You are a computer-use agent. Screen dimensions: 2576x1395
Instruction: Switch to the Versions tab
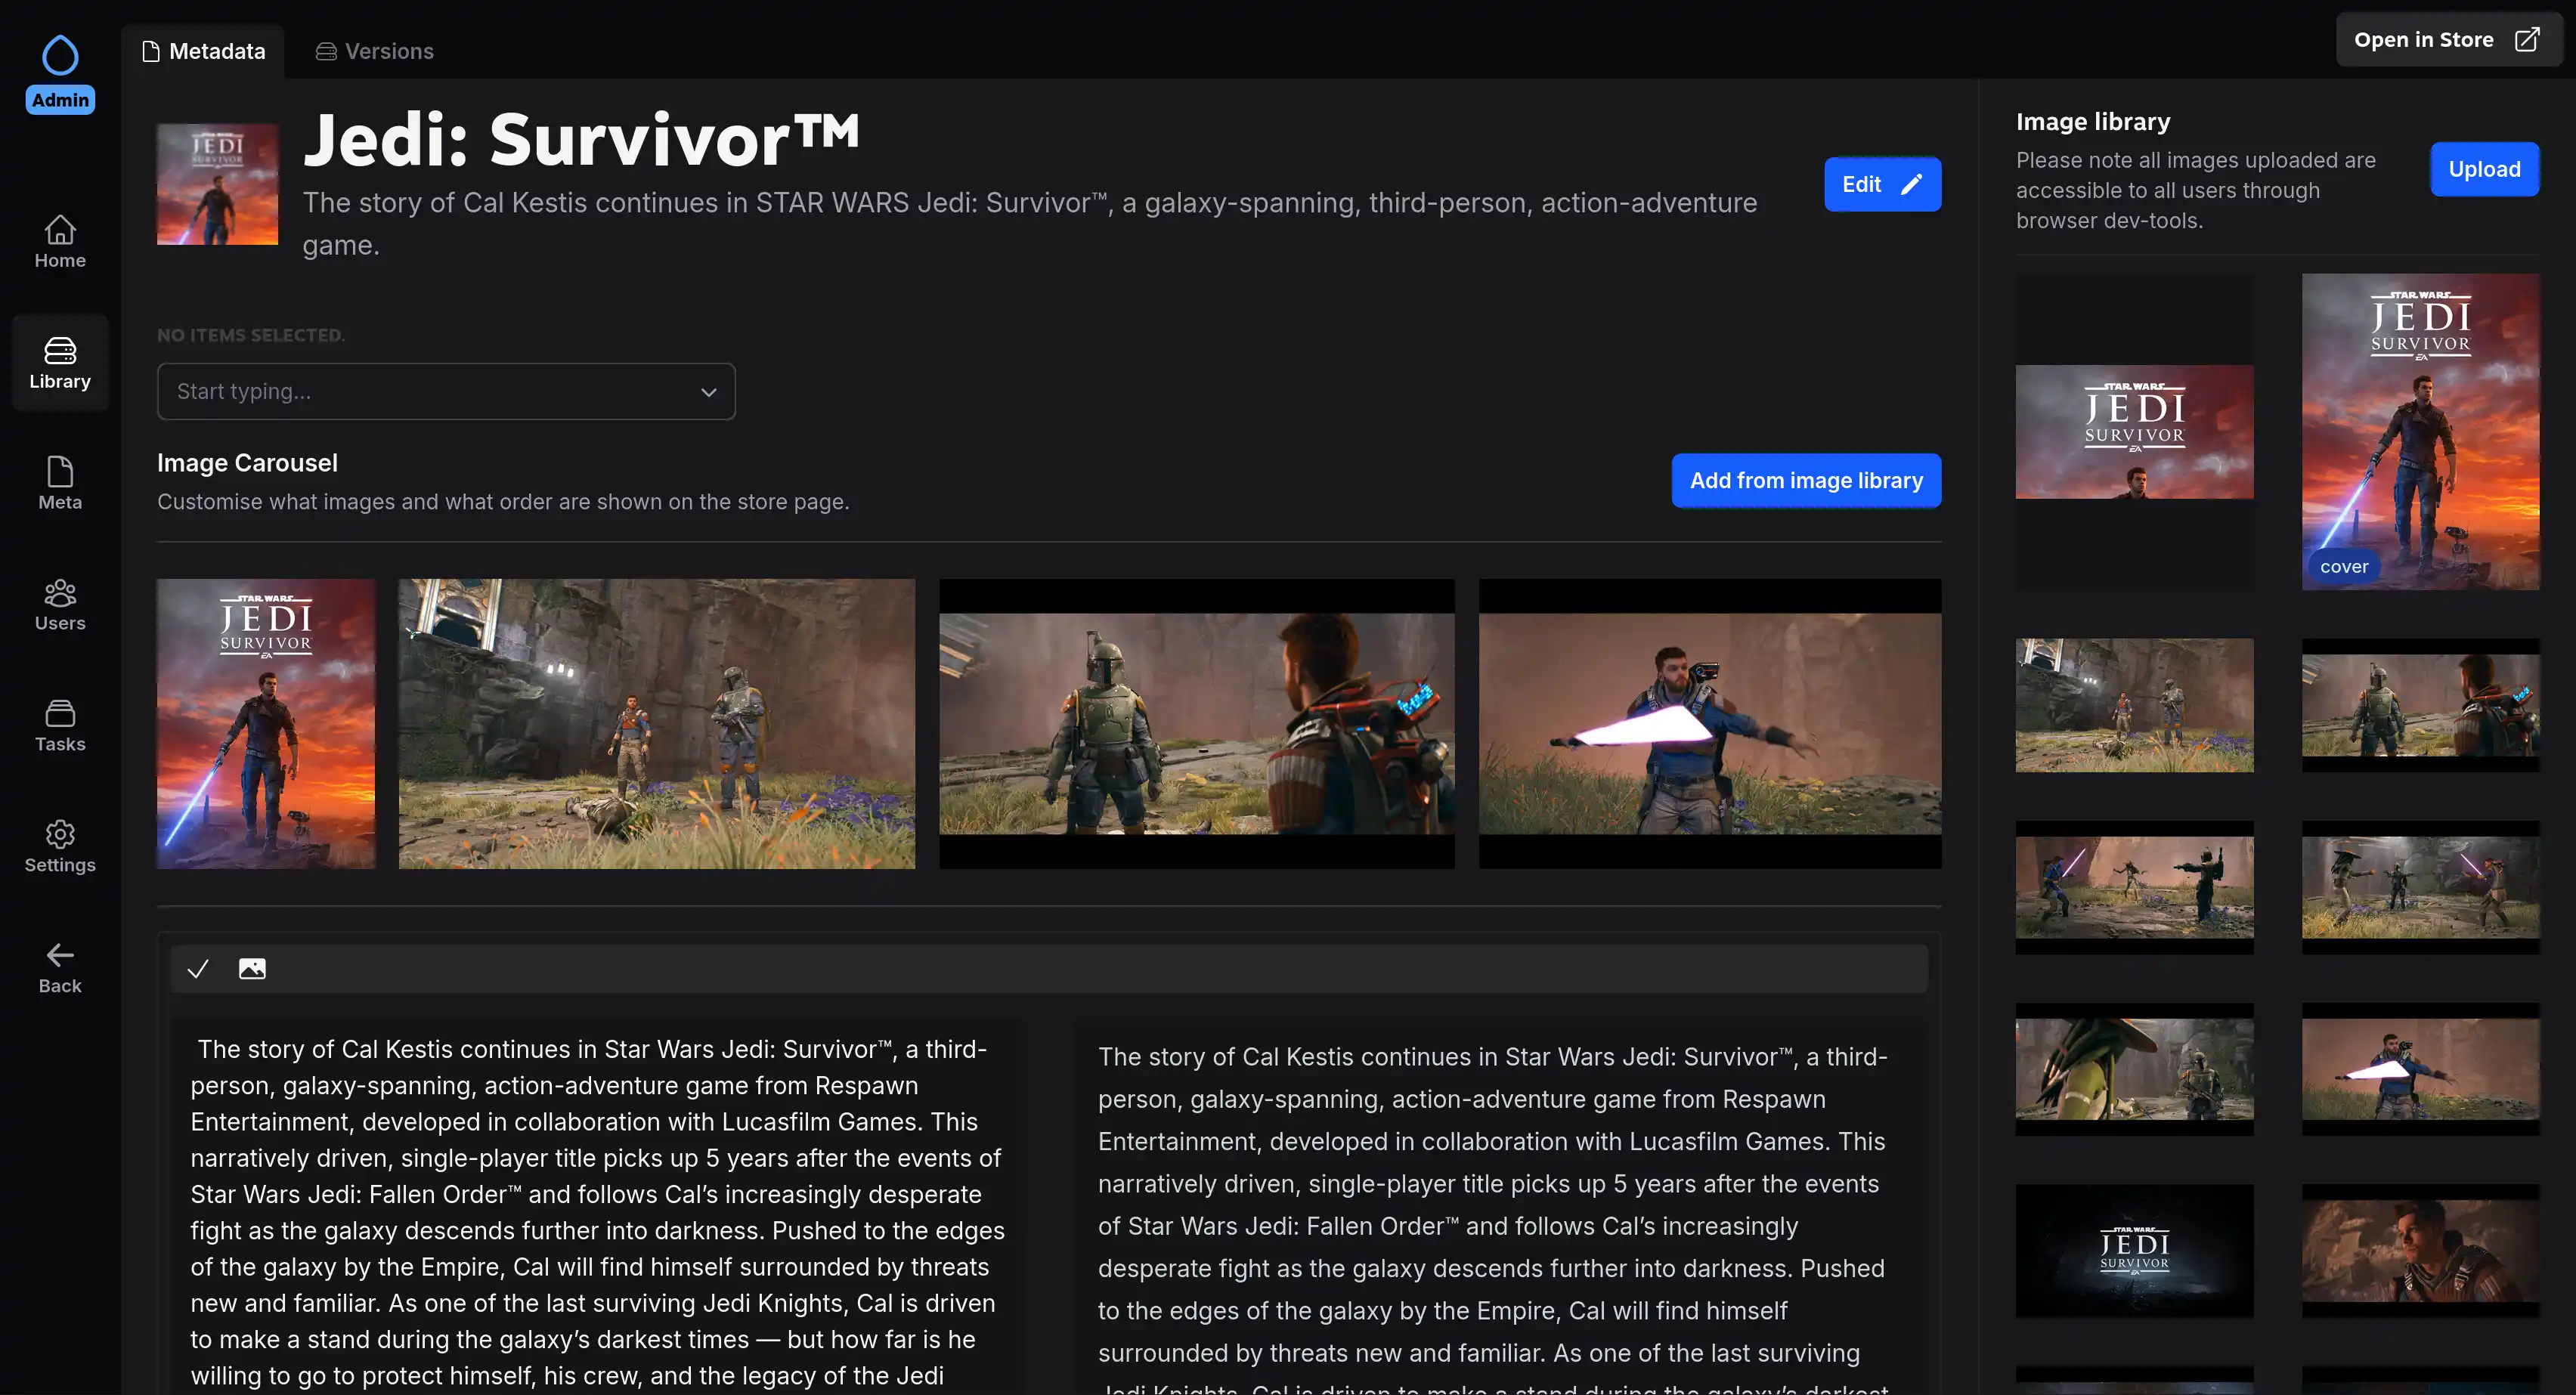pos(375,51)
